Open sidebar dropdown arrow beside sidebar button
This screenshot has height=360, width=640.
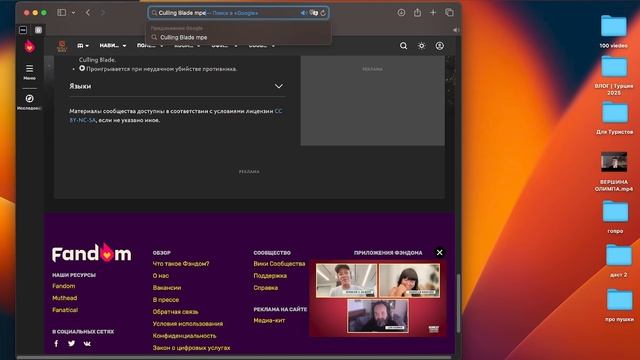point(73,13)
